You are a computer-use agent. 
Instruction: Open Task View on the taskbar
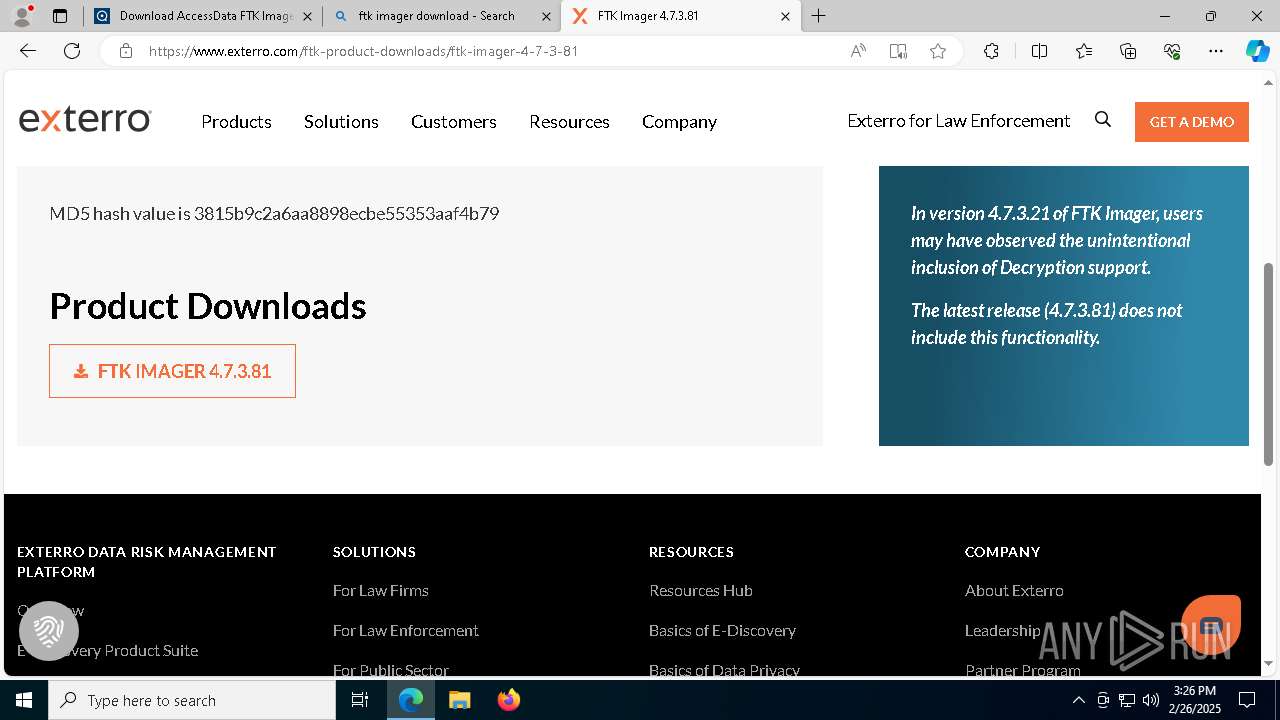(360, 700)
